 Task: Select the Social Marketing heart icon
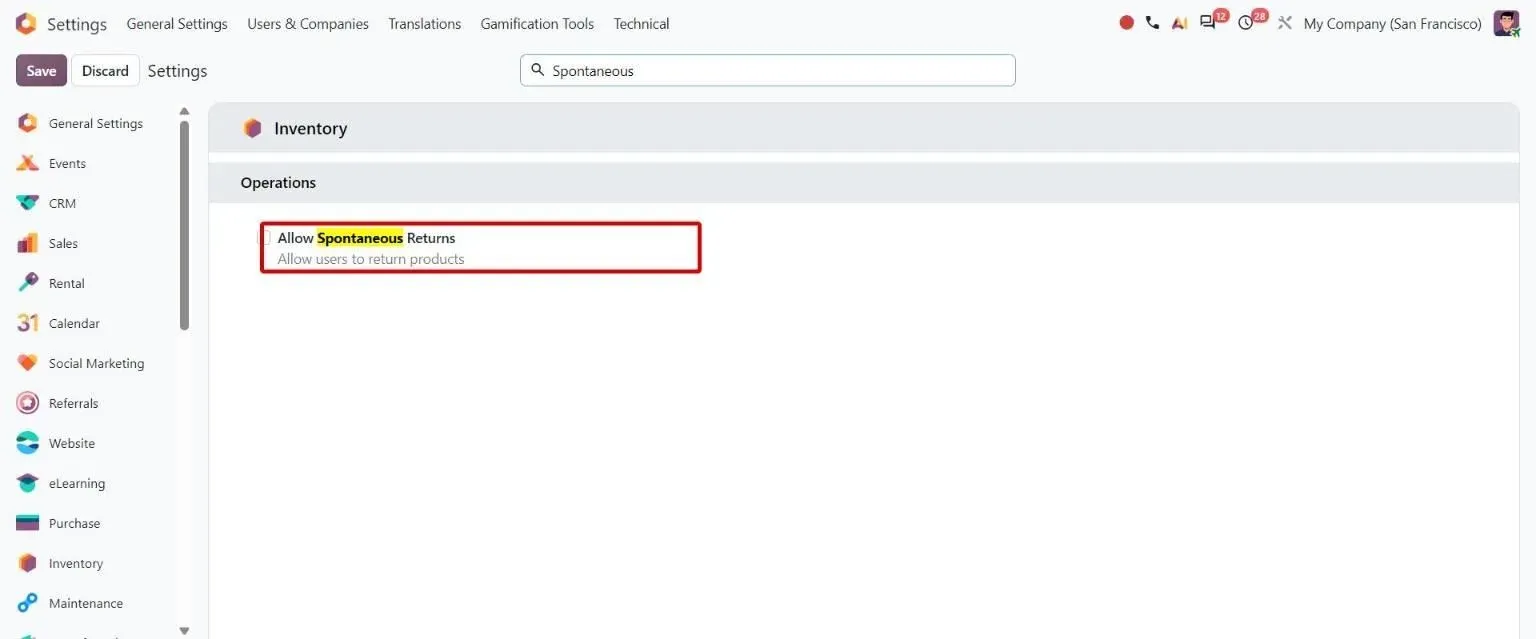[28, 363]
